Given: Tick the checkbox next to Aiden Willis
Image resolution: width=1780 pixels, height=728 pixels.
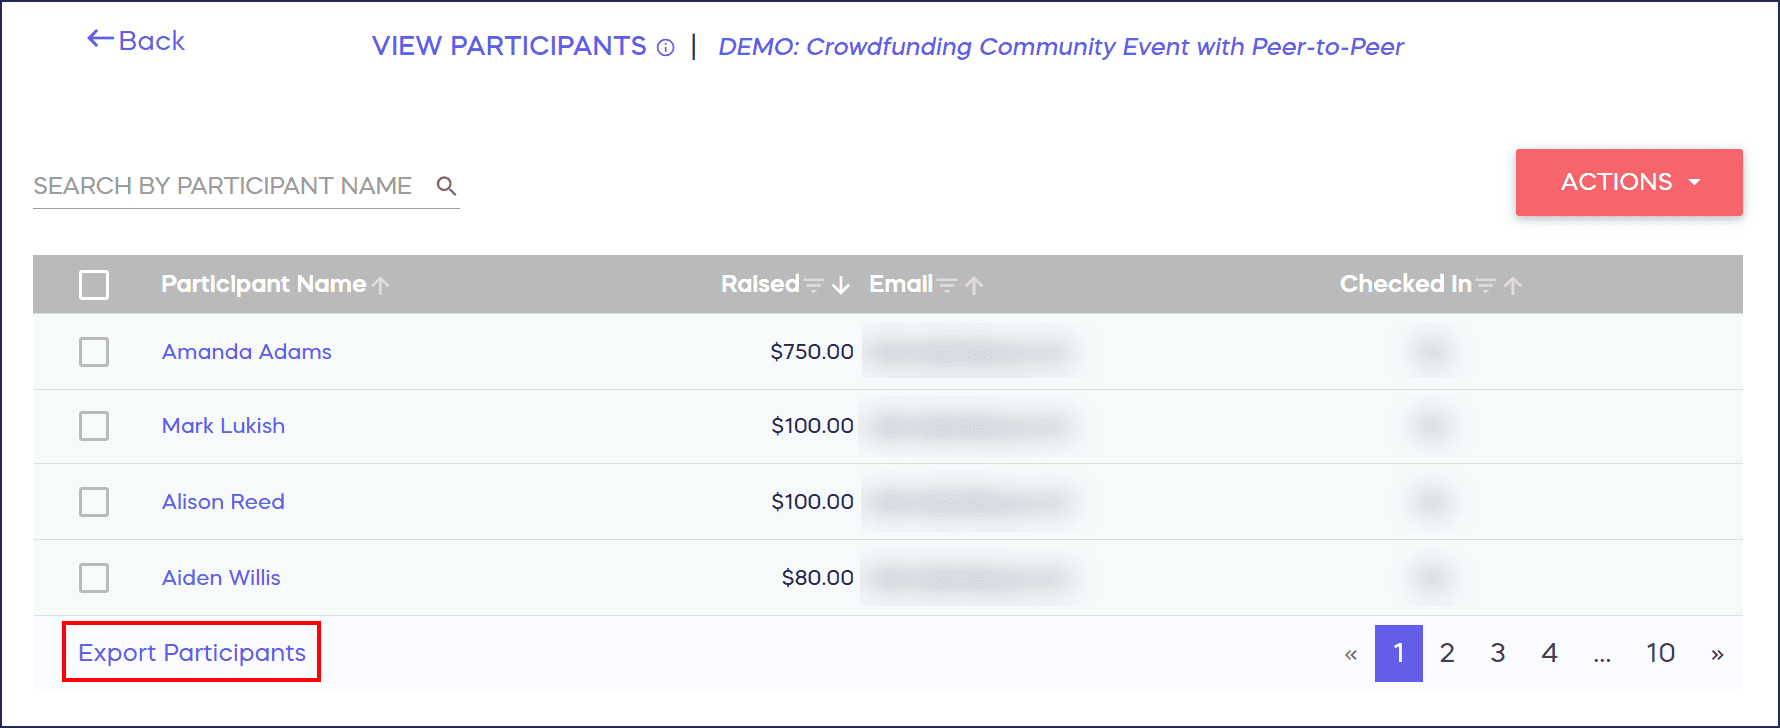Looking at the screenshot, I should point(94,578).
